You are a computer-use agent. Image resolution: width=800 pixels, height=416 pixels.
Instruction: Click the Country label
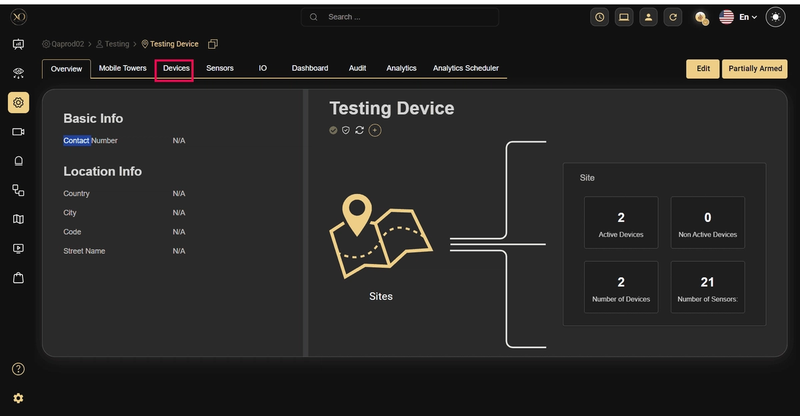click(x=77, y=194)
